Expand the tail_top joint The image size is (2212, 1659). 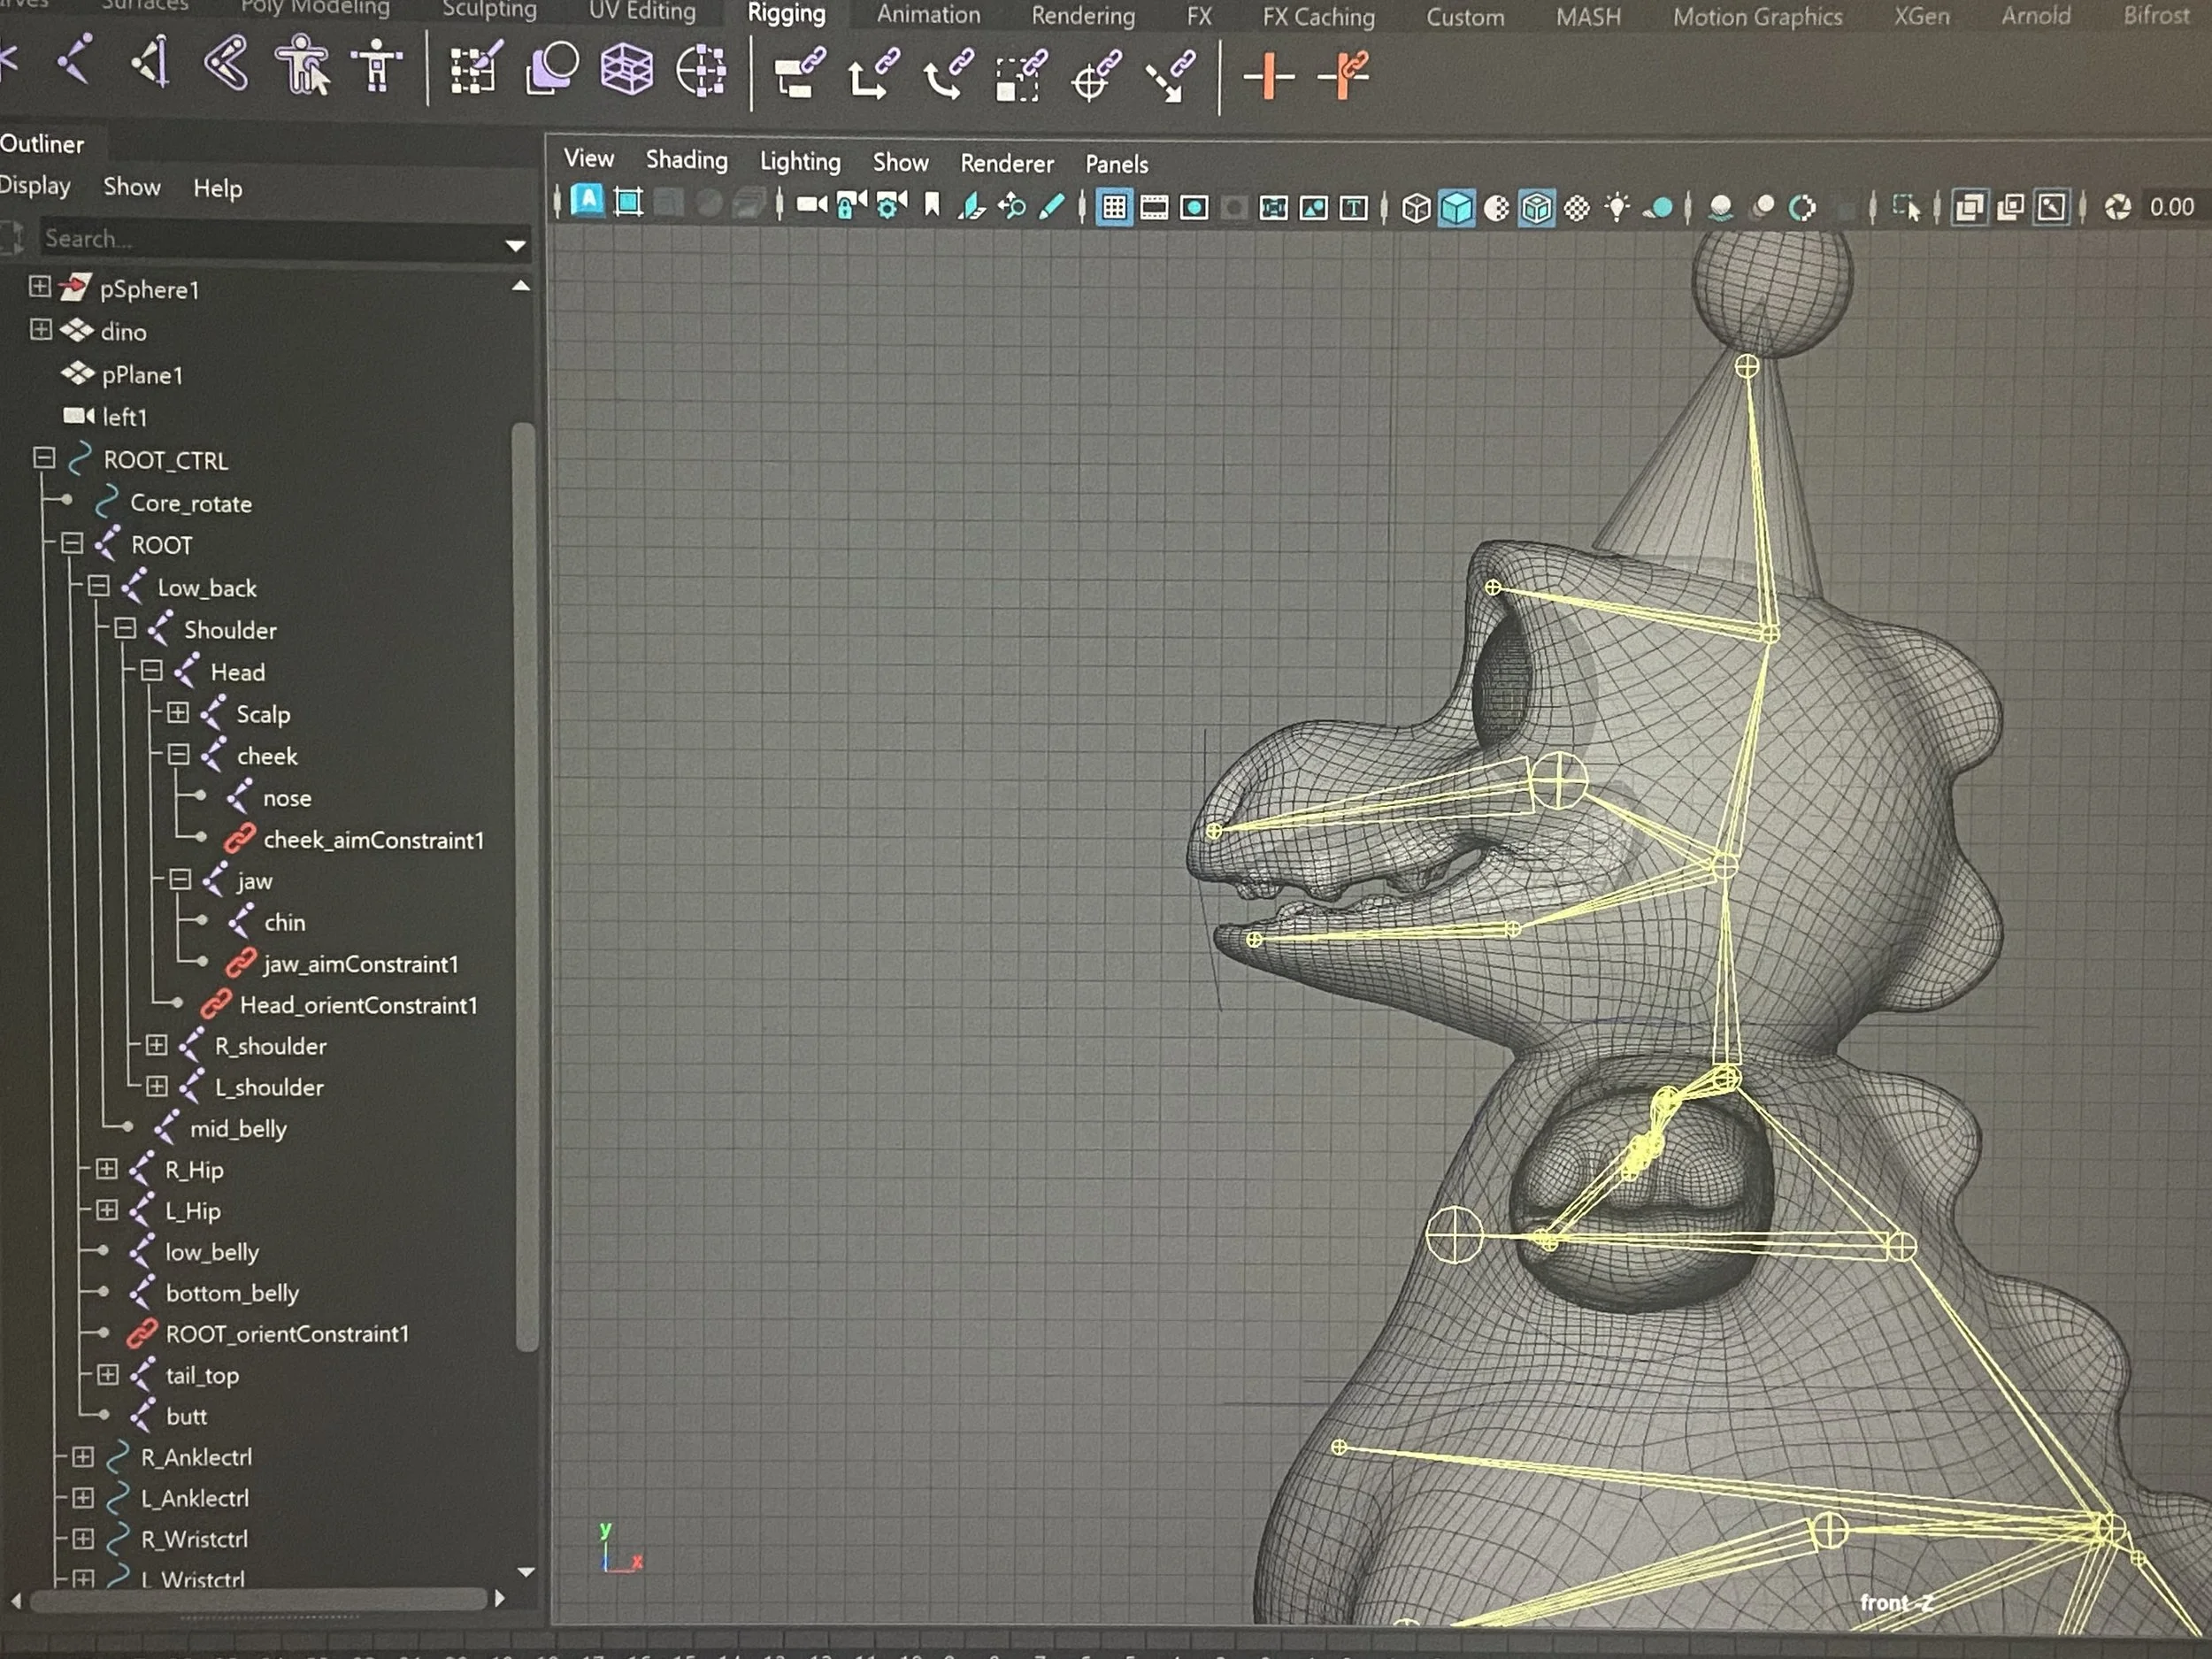point(107,1374)
